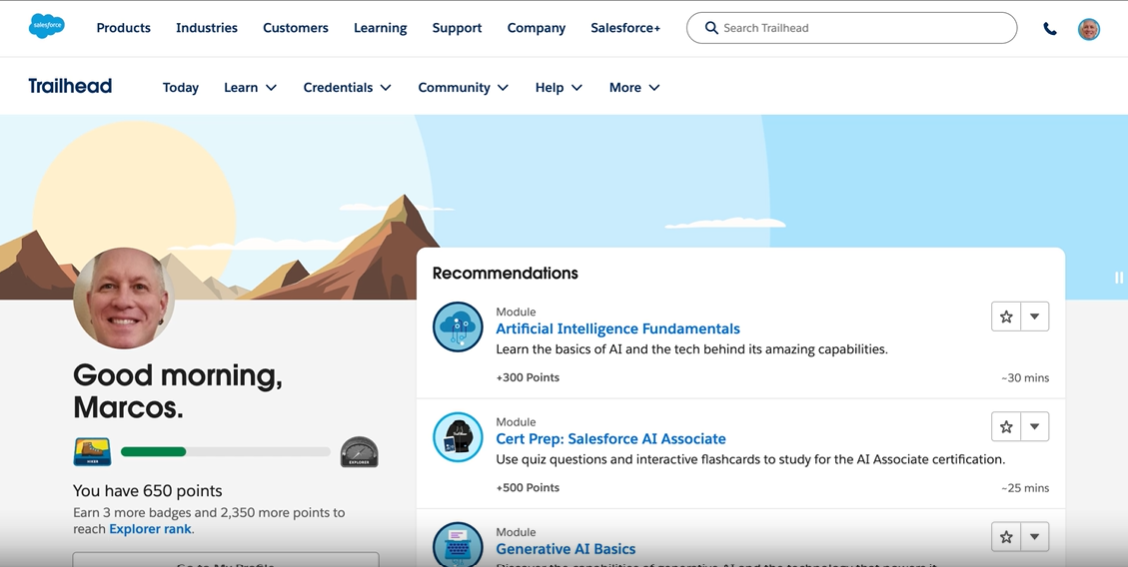Screen dimensions: 1128x567
Task: Open options dropdown for Artificial Intelligence Fundamentals
Action: [1034, 317]
